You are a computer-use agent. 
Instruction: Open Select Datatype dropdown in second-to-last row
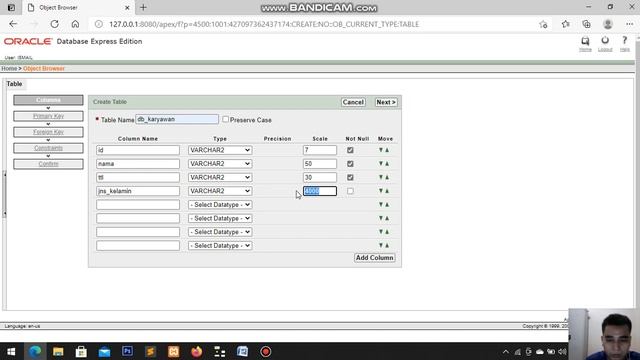[x=220, y=232]
